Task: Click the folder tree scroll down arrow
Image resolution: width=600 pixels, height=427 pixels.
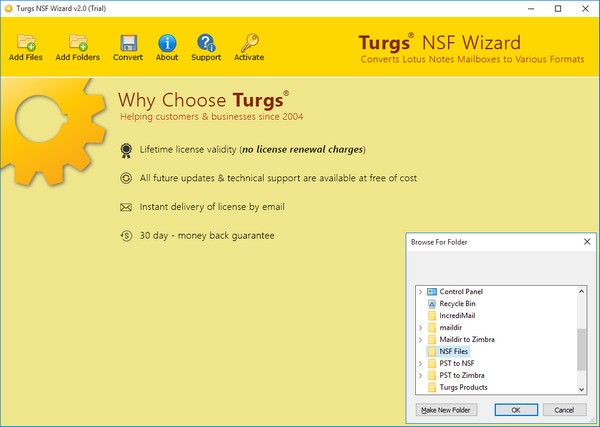Action: tap(581, 390)
